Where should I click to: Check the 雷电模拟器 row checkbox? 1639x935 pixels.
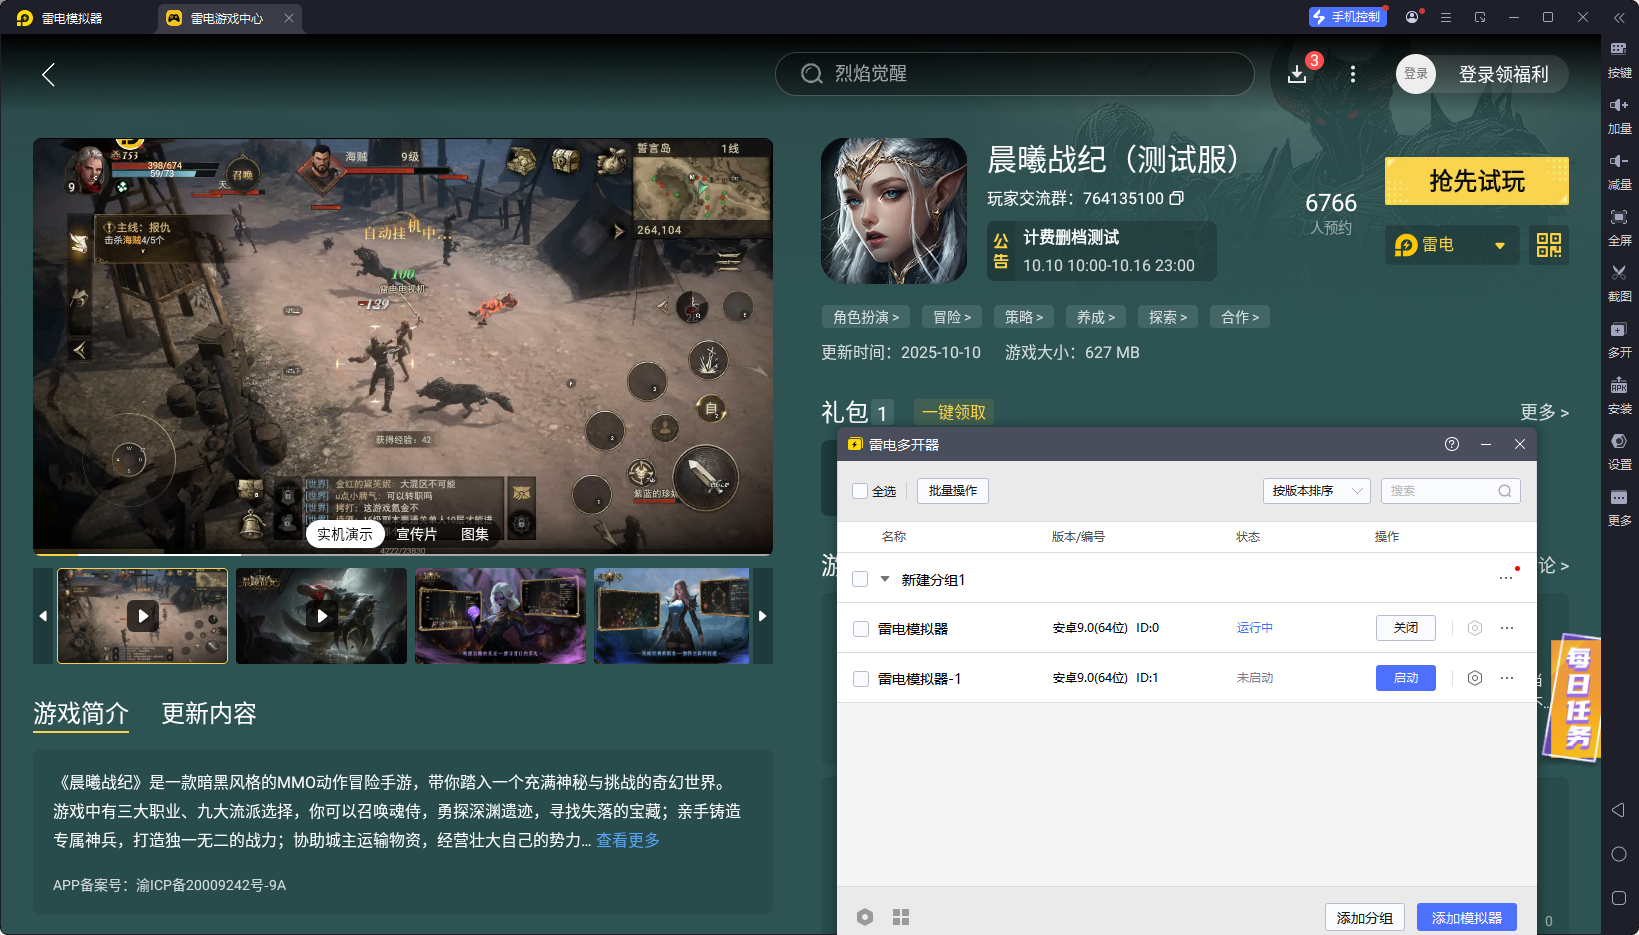click(860, 629)
